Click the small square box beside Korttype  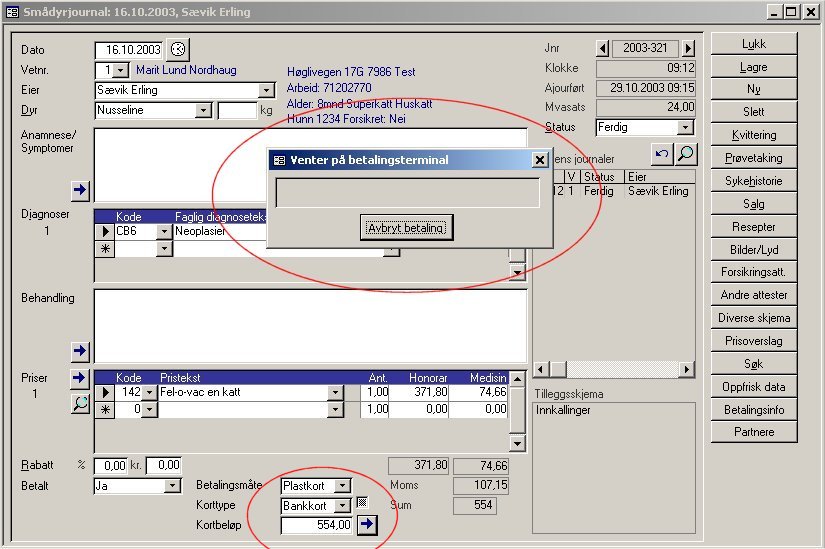(x=362, y=502)
